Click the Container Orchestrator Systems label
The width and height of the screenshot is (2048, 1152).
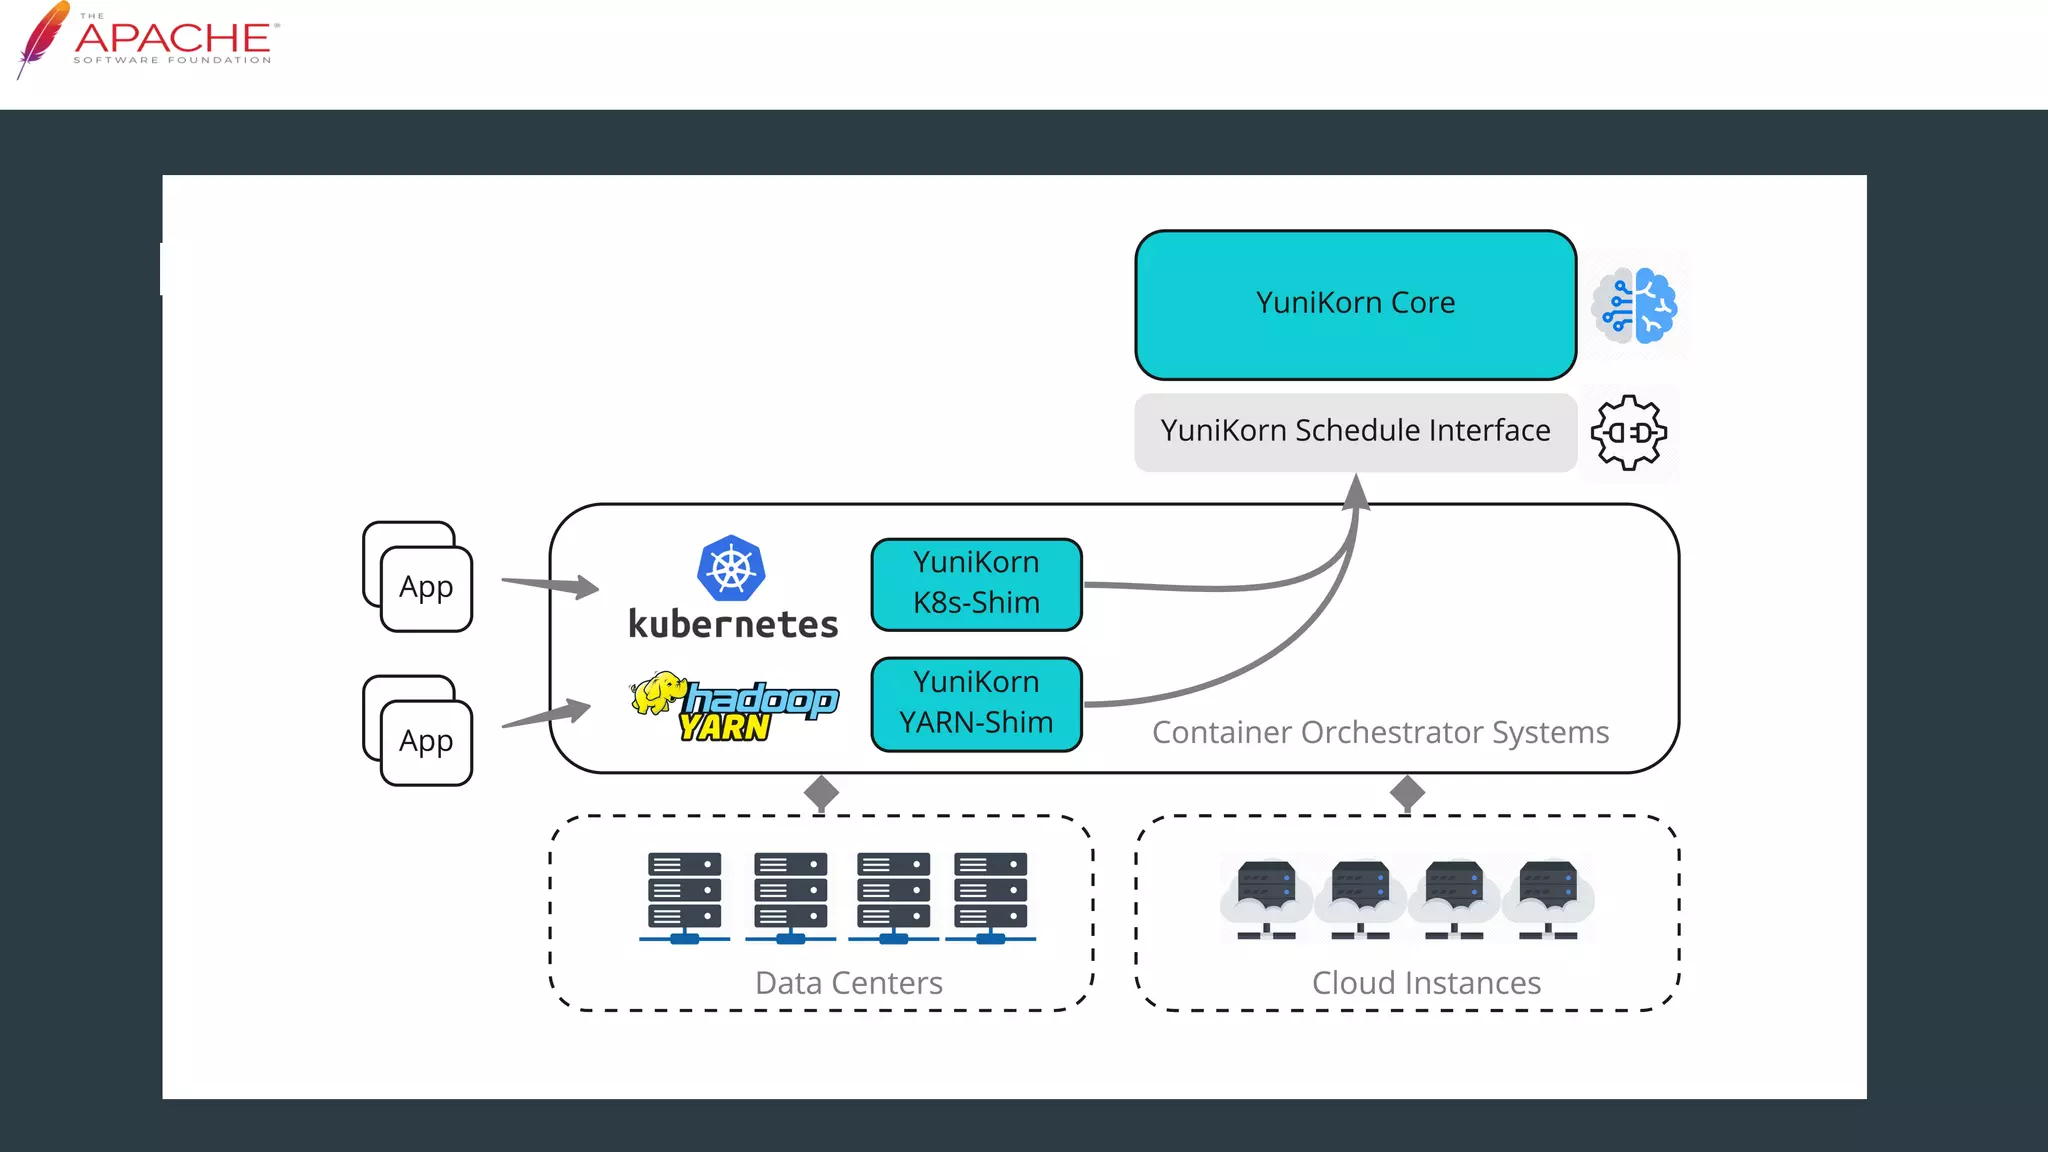tap(1380, 732)
